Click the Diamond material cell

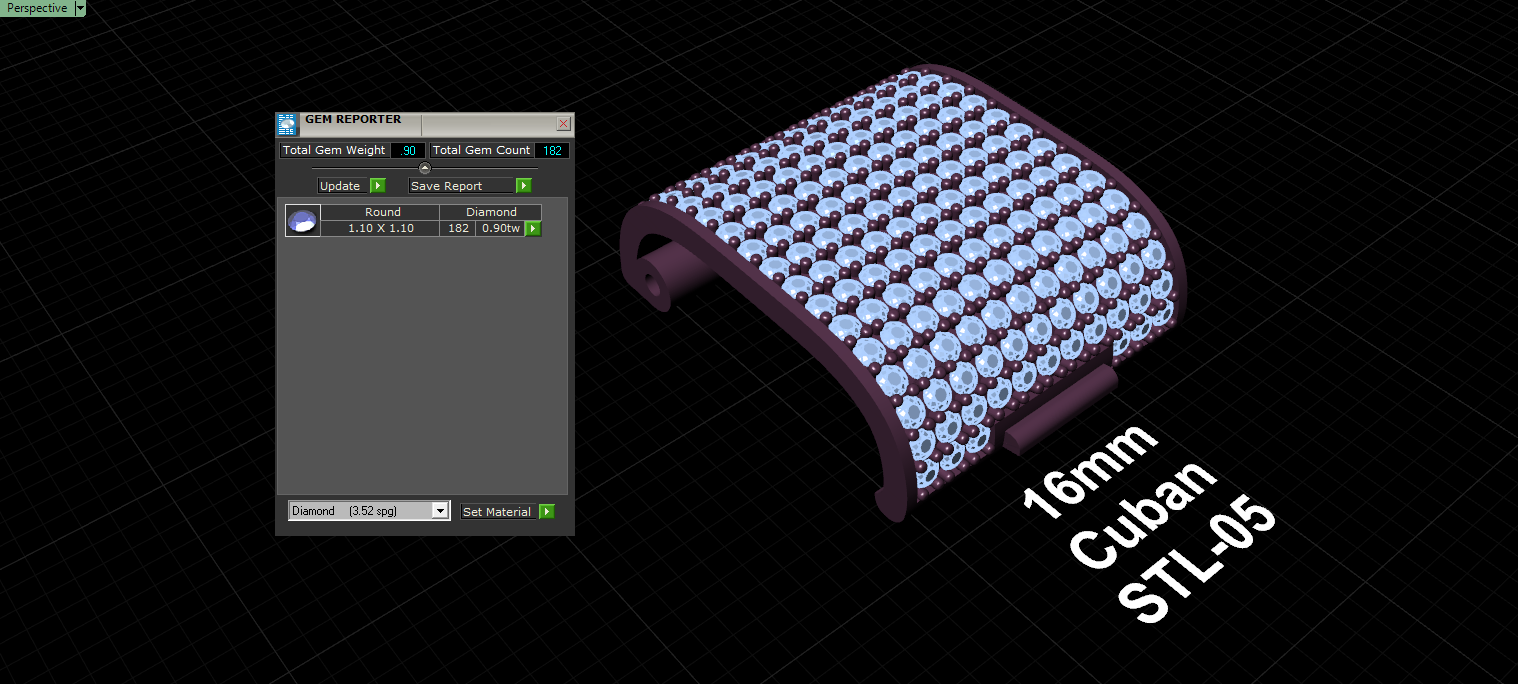[491, 212]
